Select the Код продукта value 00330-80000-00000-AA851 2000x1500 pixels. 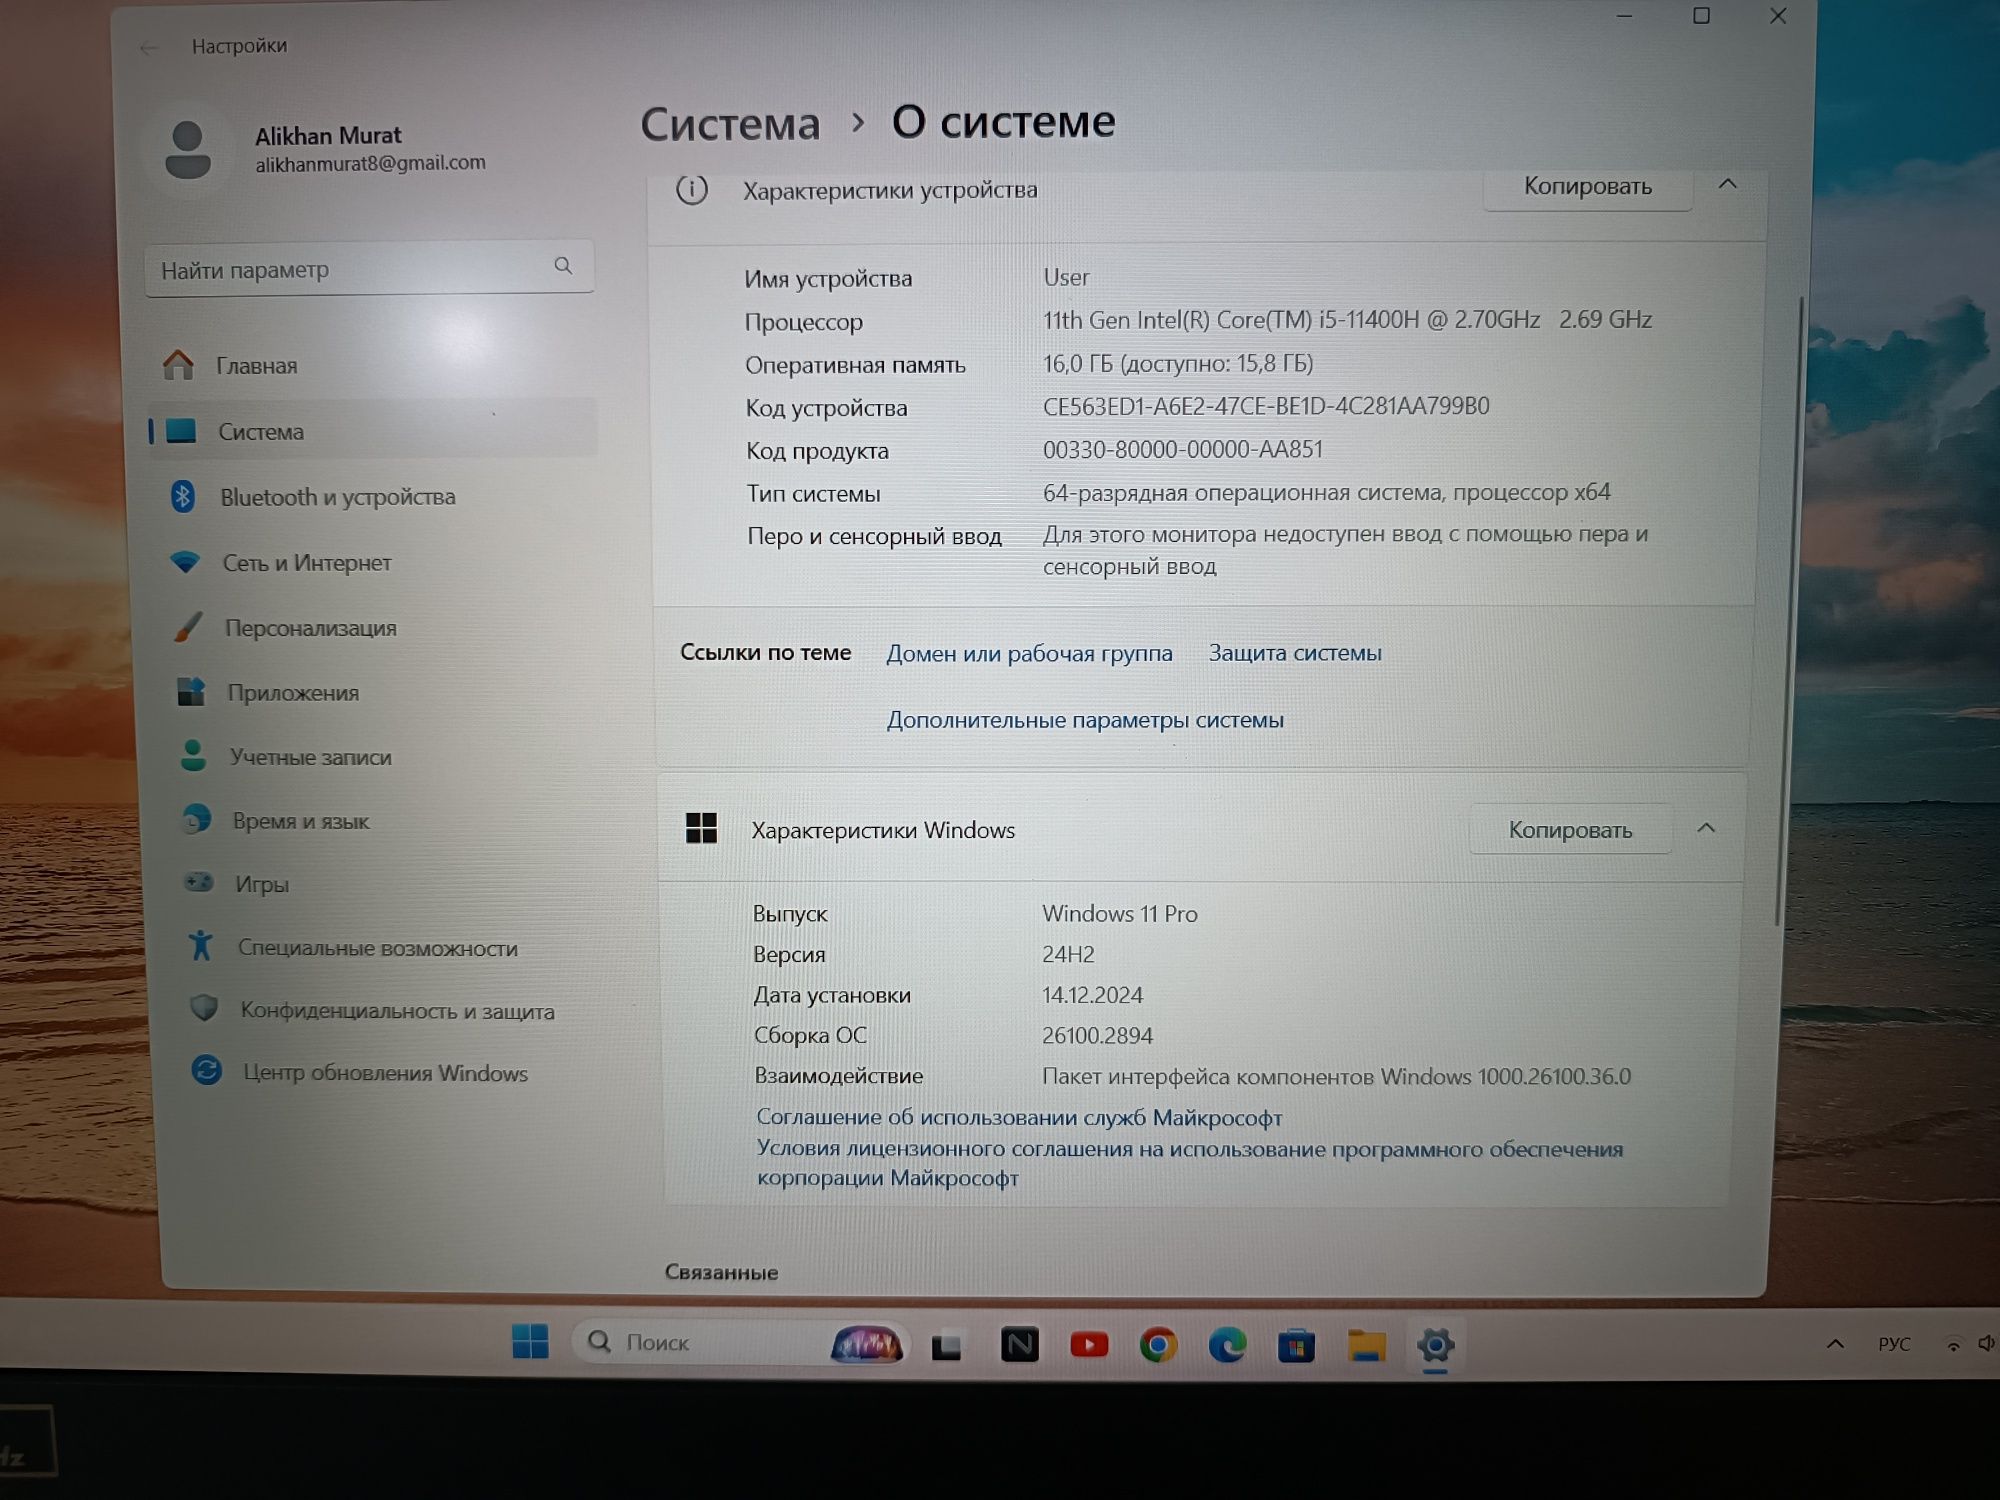click(1183, 449)
